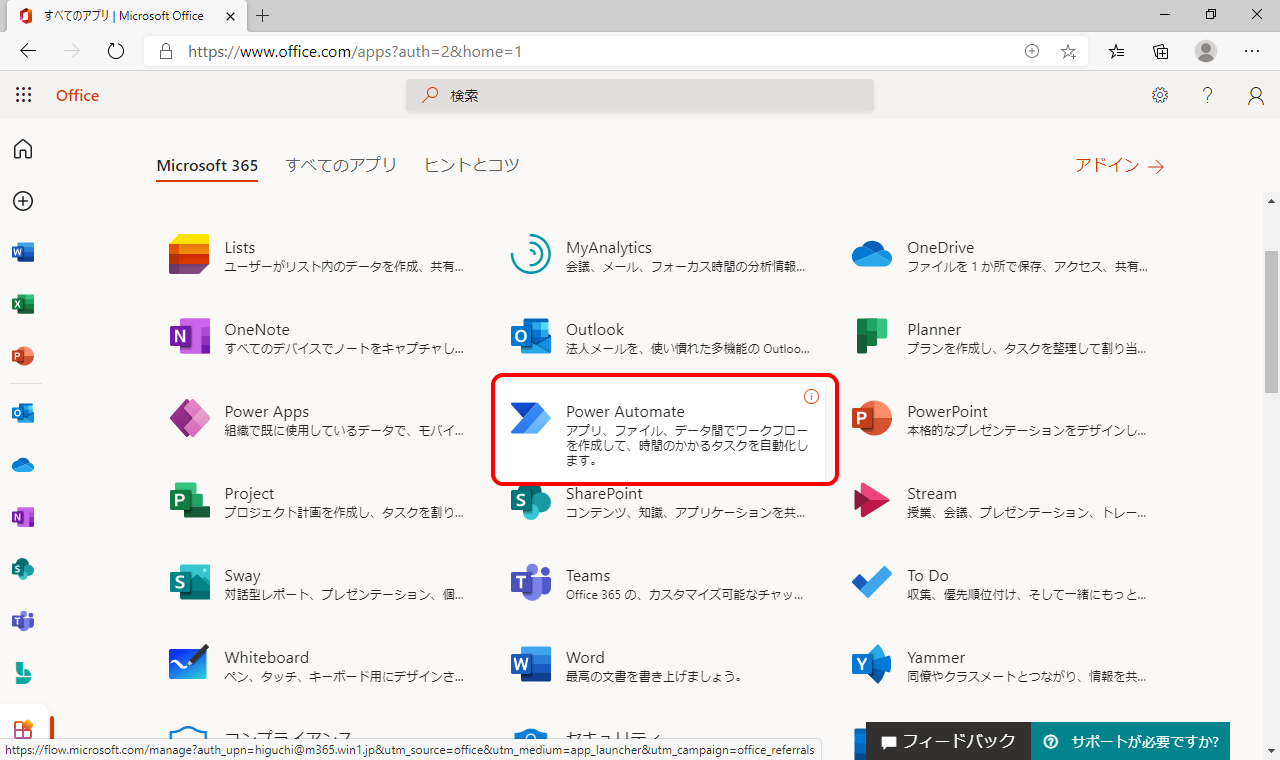Open the Sway app icon
Image resolution: width=1280 pixels, height=760 pixels.
click(189, 583)
